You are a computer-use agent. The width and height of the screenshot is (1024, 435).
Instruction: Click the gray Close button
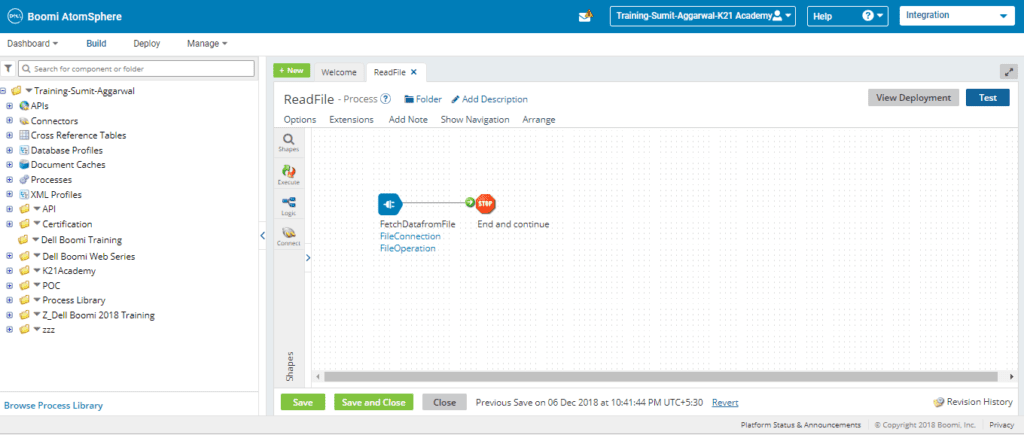(444, 402)
